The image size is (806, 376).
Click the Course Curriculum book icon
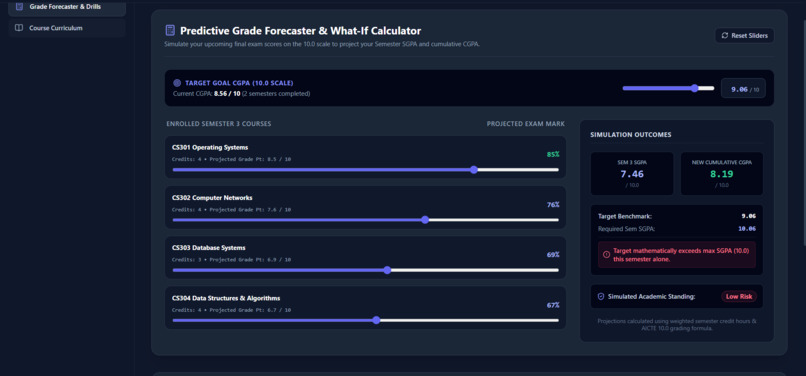click(x=19, y=28)
